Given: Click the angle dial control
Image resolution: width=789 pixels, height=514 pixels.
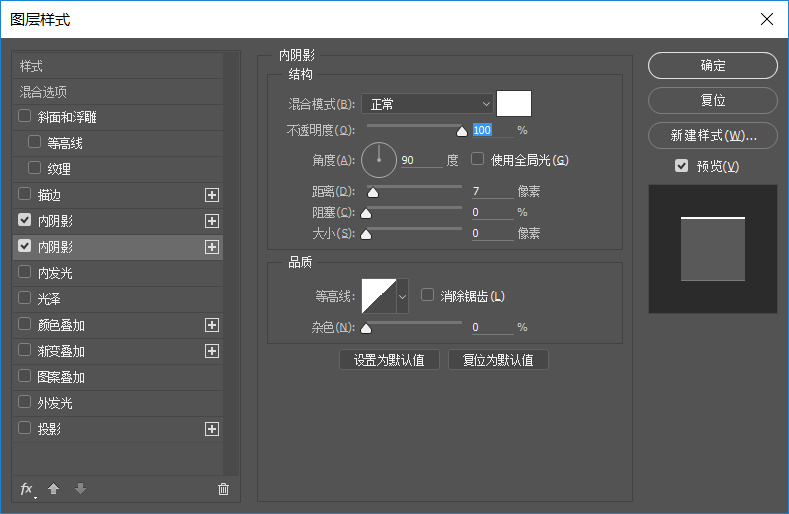Looking at the screenshot, I should 379,160.
